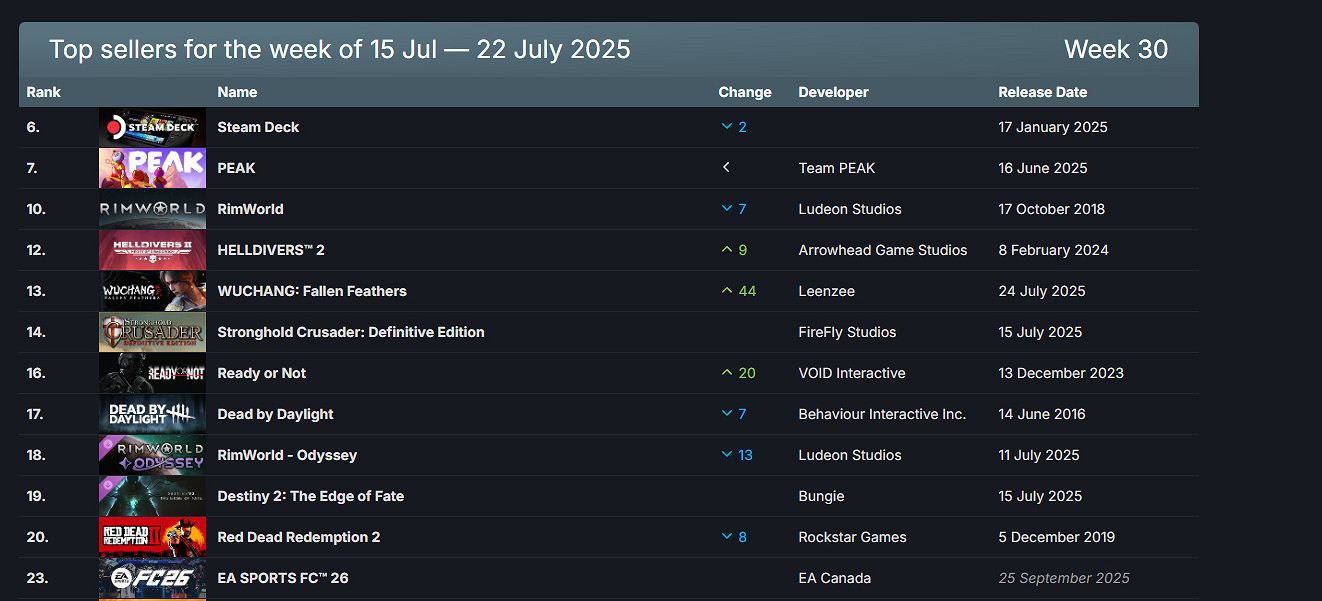Select the left chevron beside PEAK
Viewport: 1322px width, 601px height.
click(x=726, y=167)
